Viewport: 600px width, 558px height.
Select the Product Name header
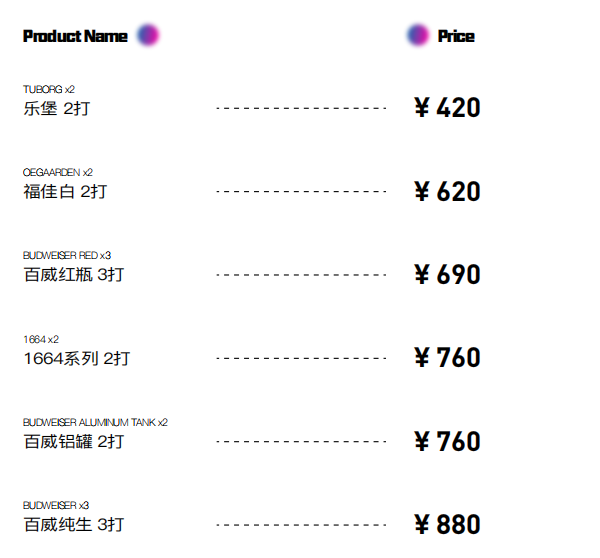pos(75,36)
